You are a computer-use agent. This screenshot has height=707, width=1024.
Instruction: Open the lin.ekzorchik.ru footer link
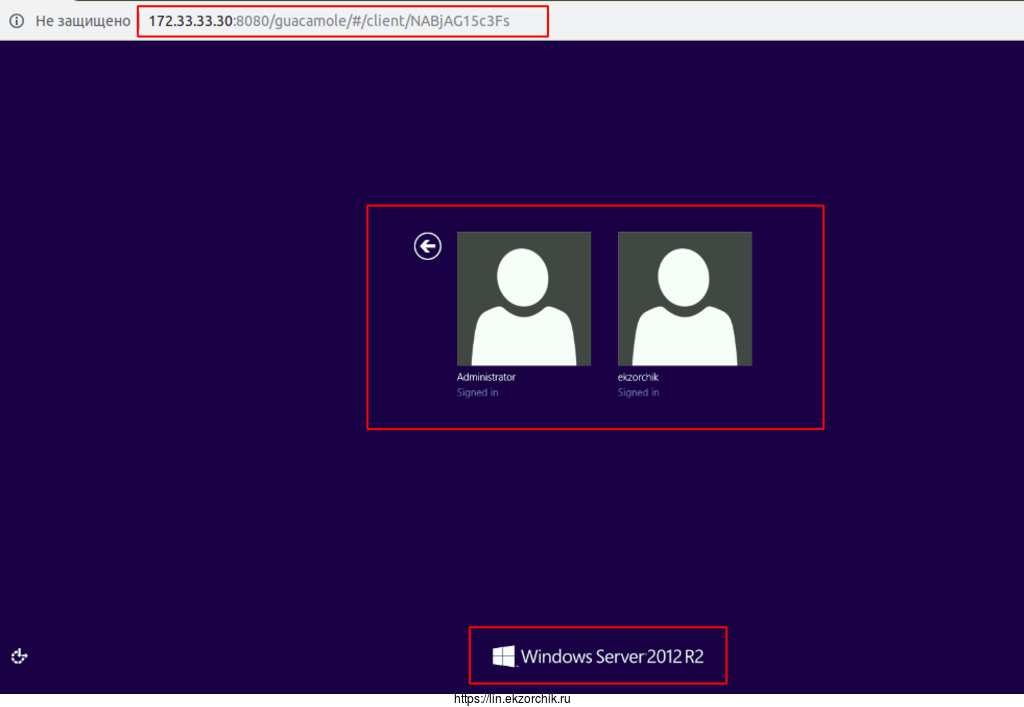[x=512, y=699]
